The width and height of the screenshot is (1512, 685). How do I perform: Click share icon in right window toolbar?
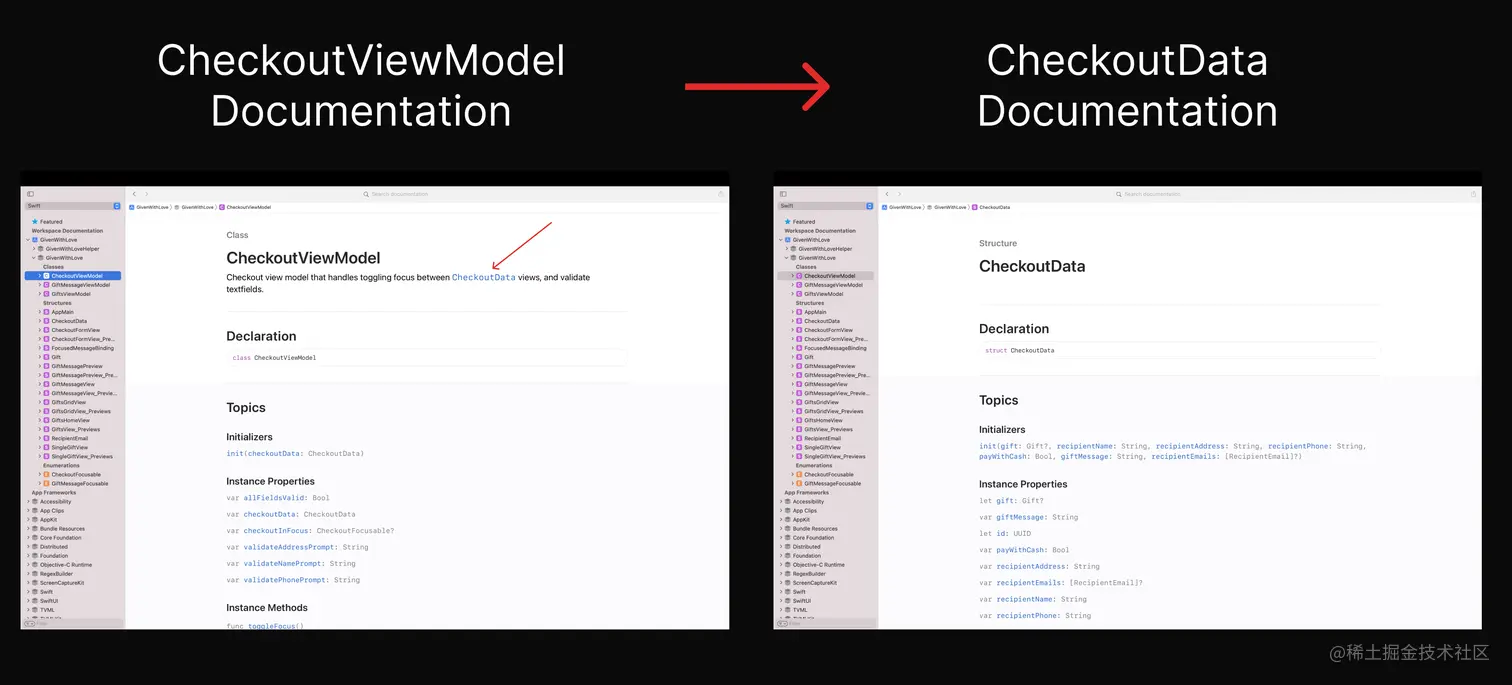coord(1474,194)
